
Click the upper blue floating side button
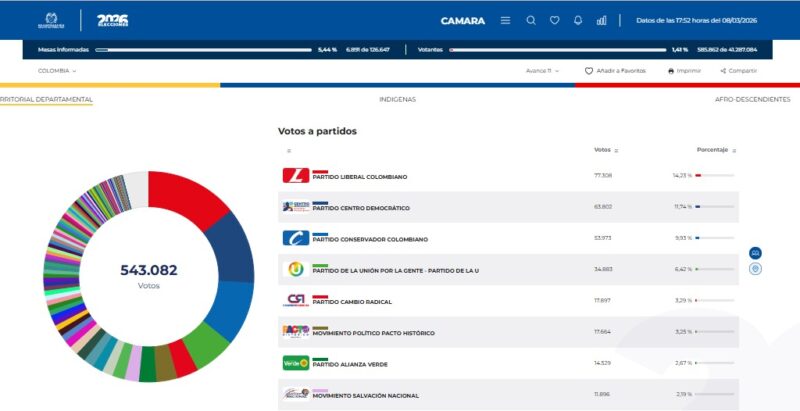pyautogui.click(x=755, y=253)
